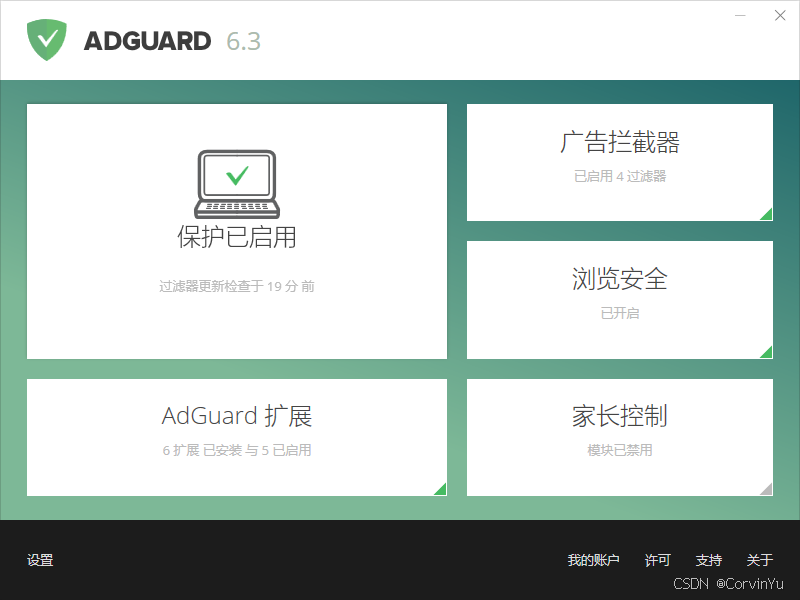Open the AdGuard 扩展 tile title
Viewport: 800px width, 600px height.
pos(237,416)
